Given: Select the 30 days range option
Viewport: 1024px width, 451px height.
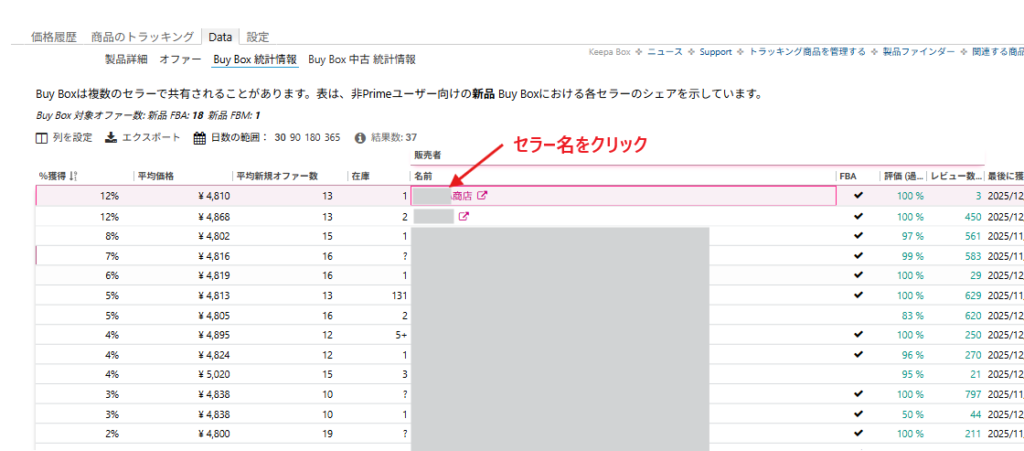Looking at the screenshot, I should point(281,137).
